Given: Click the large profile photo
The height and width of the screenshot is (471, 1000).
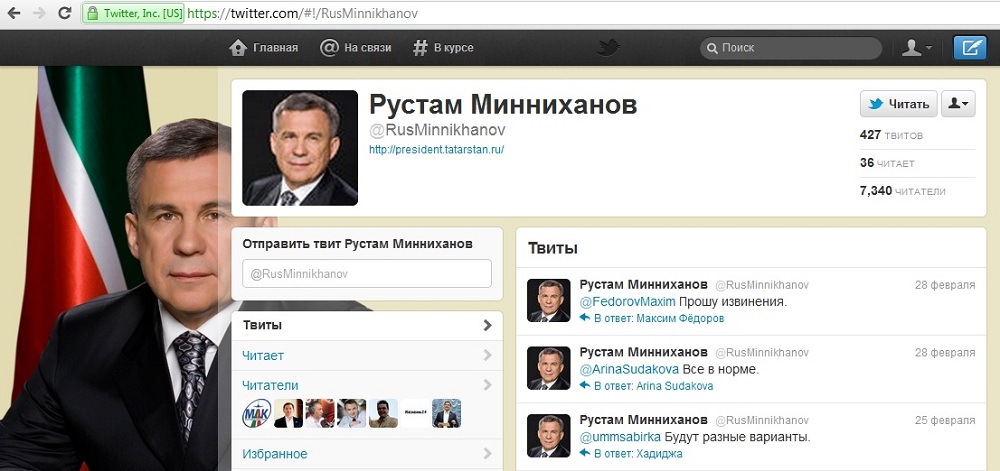Looking at the screenshot, I should click(x=300, y=148).
